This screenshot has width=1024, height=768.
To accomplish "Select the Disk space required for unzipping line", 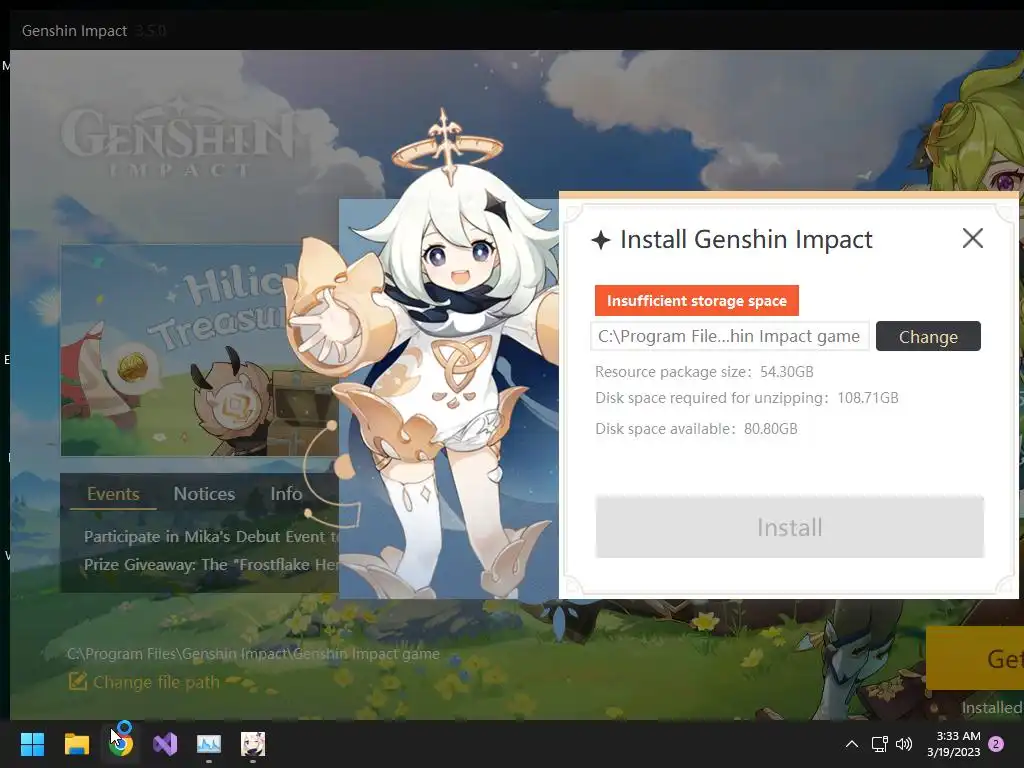I will (x=746, y=398).
